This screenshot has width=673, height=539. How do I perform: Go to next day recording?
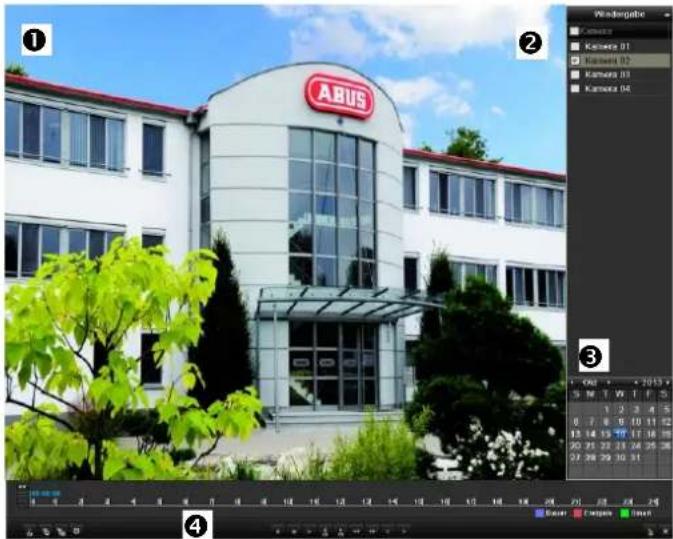(x=404, y=532)
